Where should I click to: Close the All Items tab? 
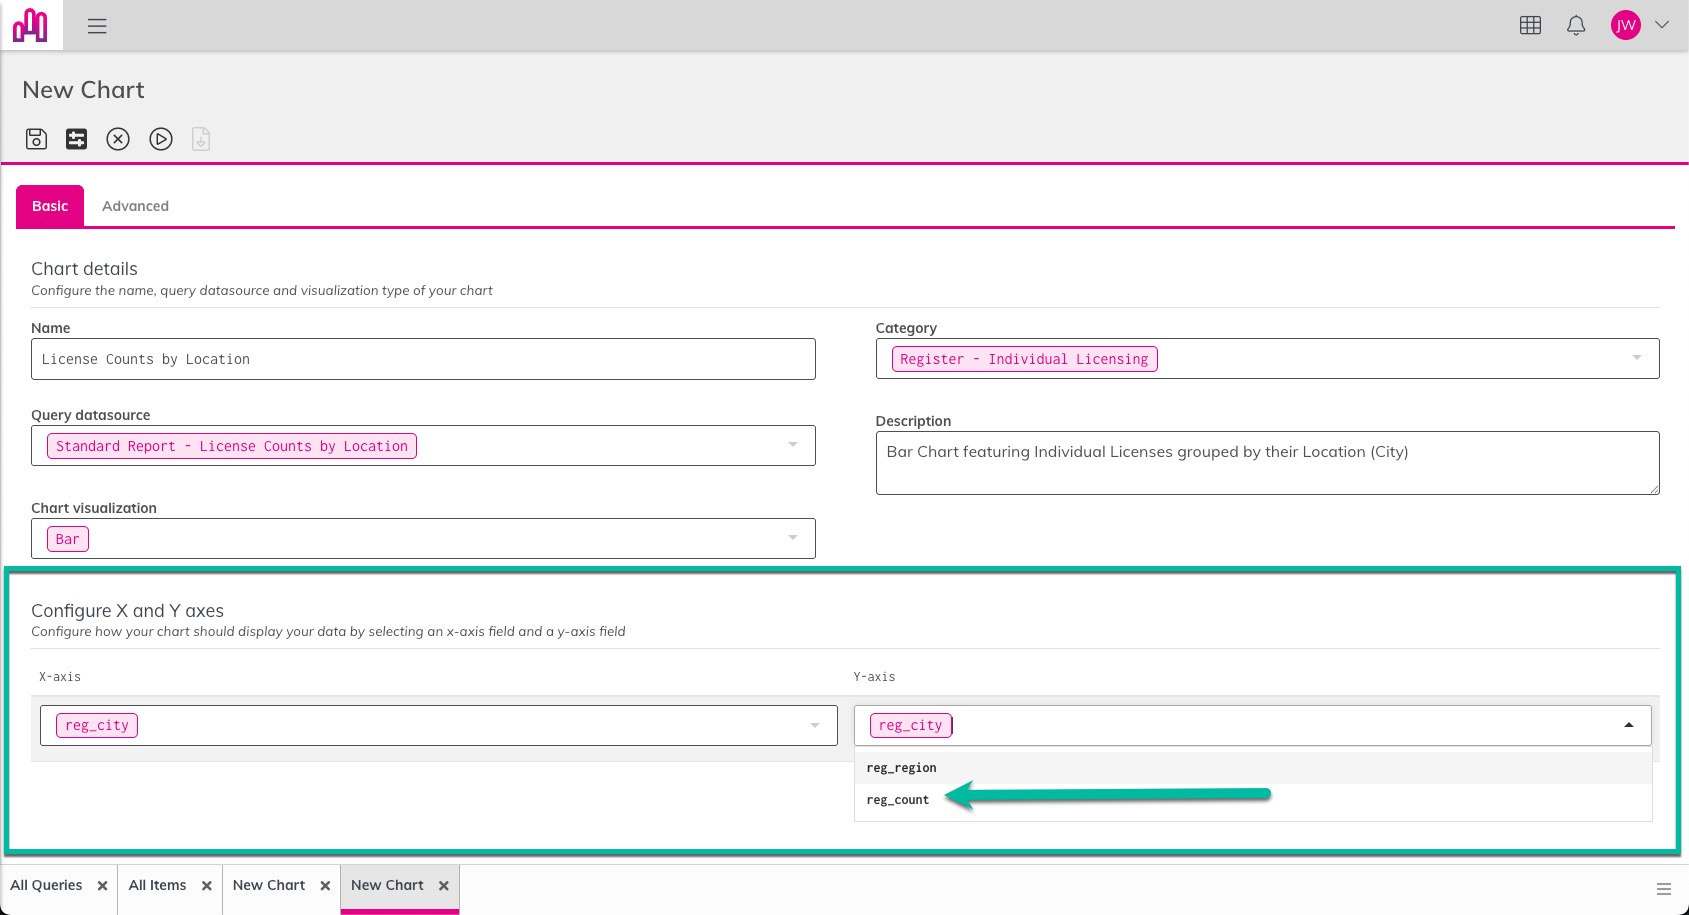tap(206, 886)
